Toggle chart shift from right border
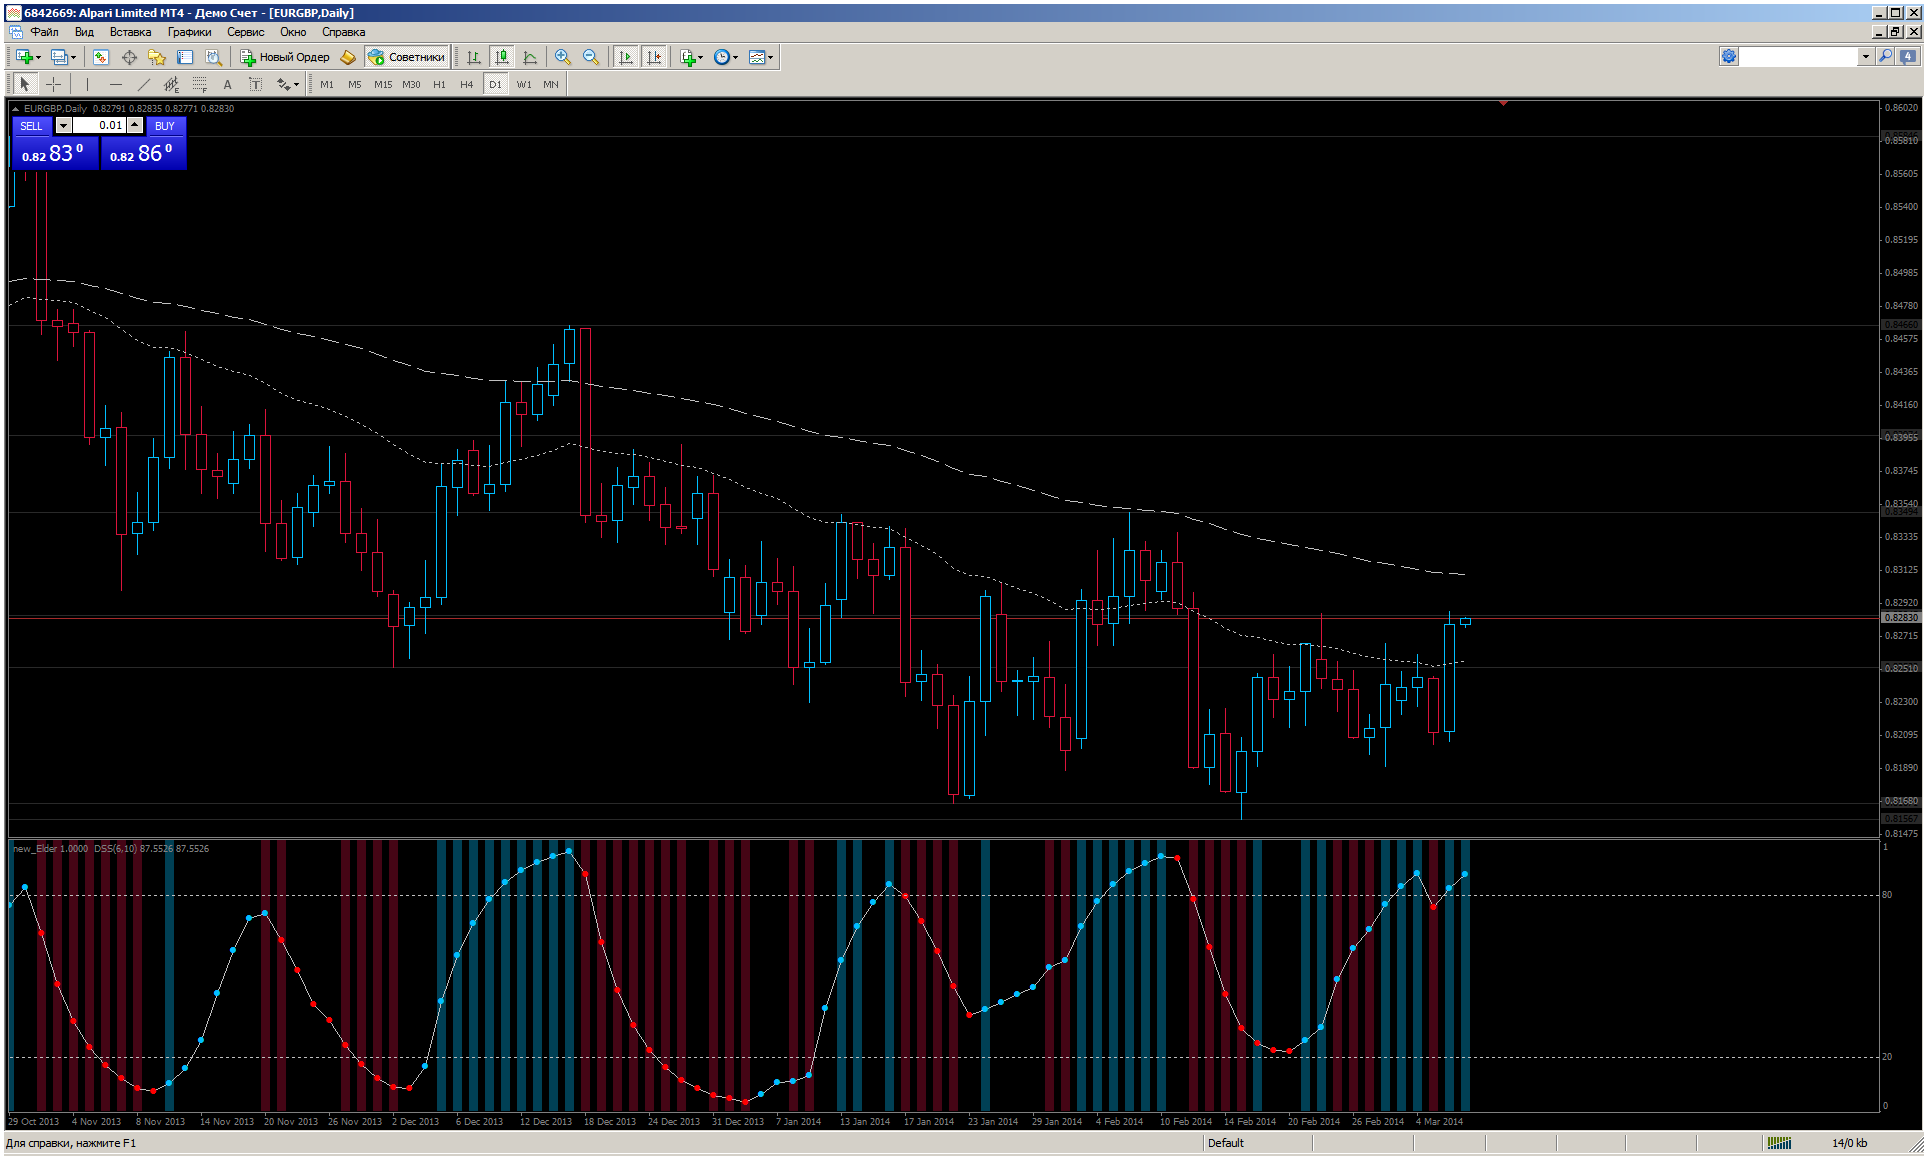 click(x=654, y=57)
